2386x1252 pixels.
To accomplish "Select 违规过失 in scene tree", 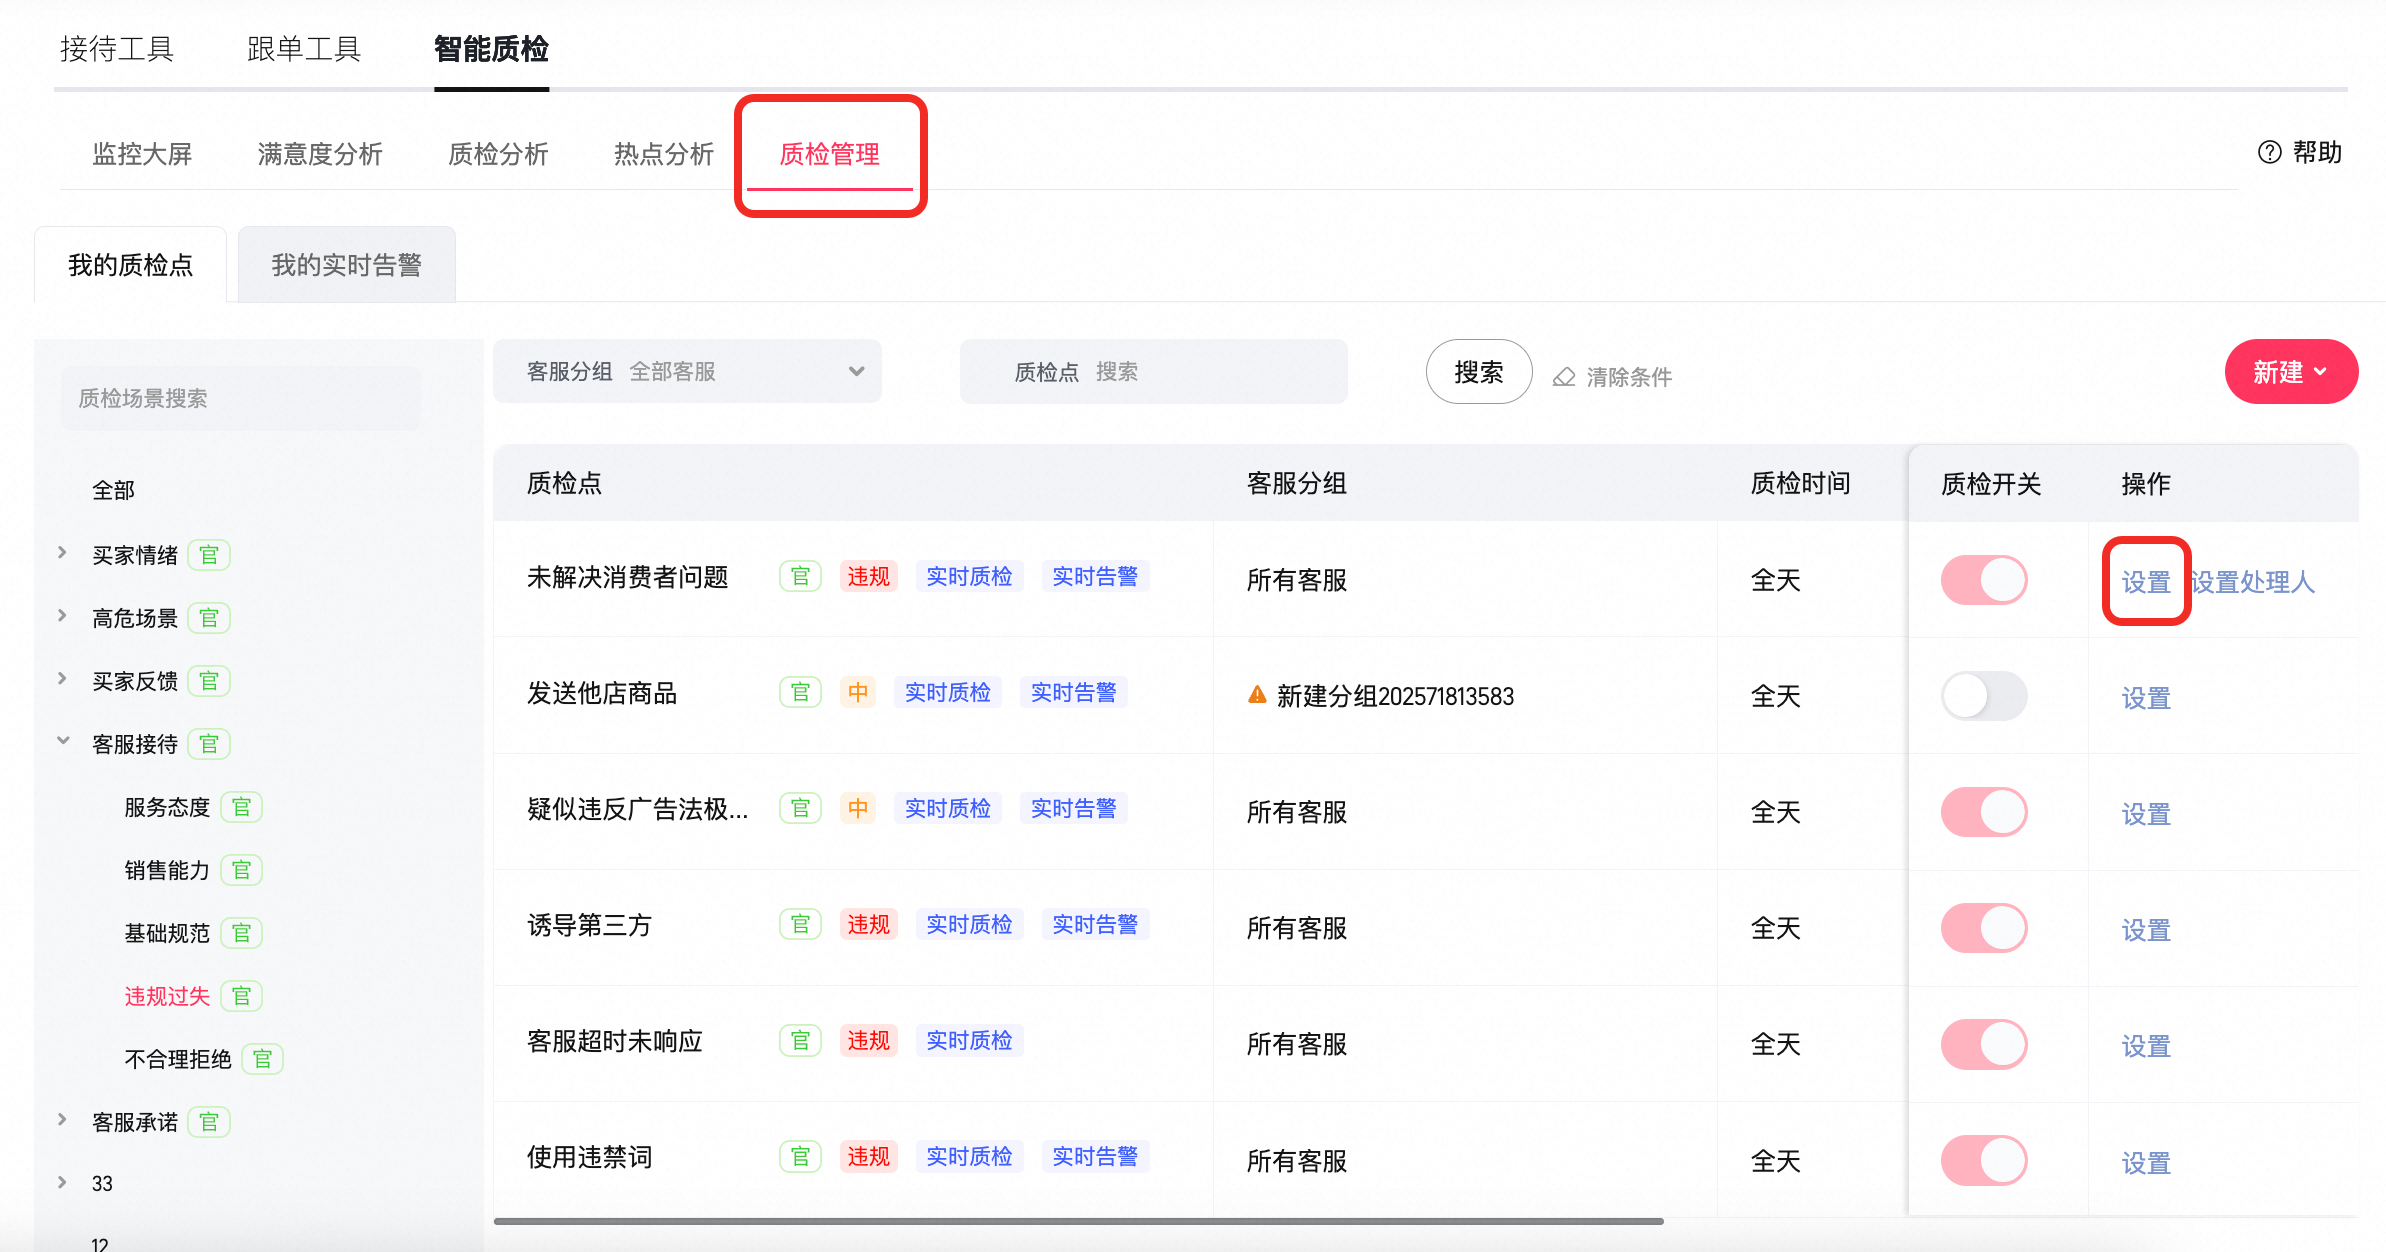I will pos(167,996).
